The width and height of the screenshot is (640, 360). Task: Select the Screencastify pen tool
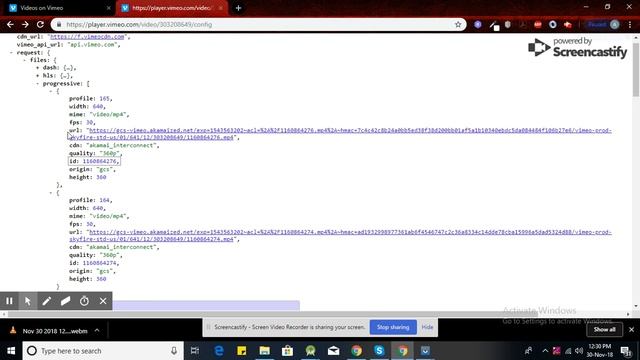click(x=47, y=301)
